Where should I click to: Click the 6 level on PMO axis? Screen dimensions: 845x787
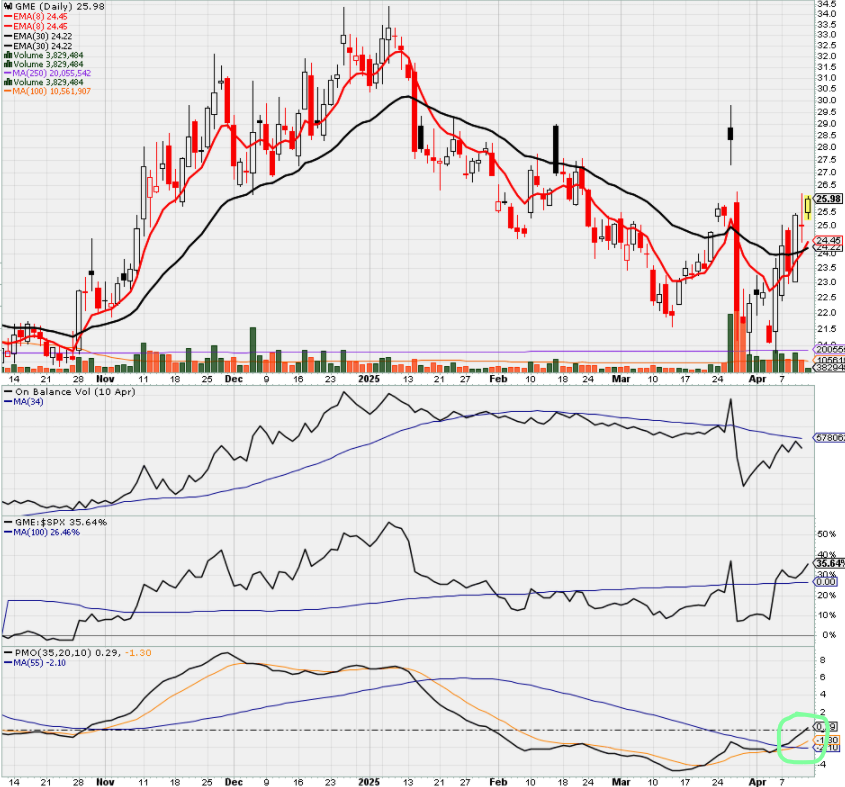[823, 677]
